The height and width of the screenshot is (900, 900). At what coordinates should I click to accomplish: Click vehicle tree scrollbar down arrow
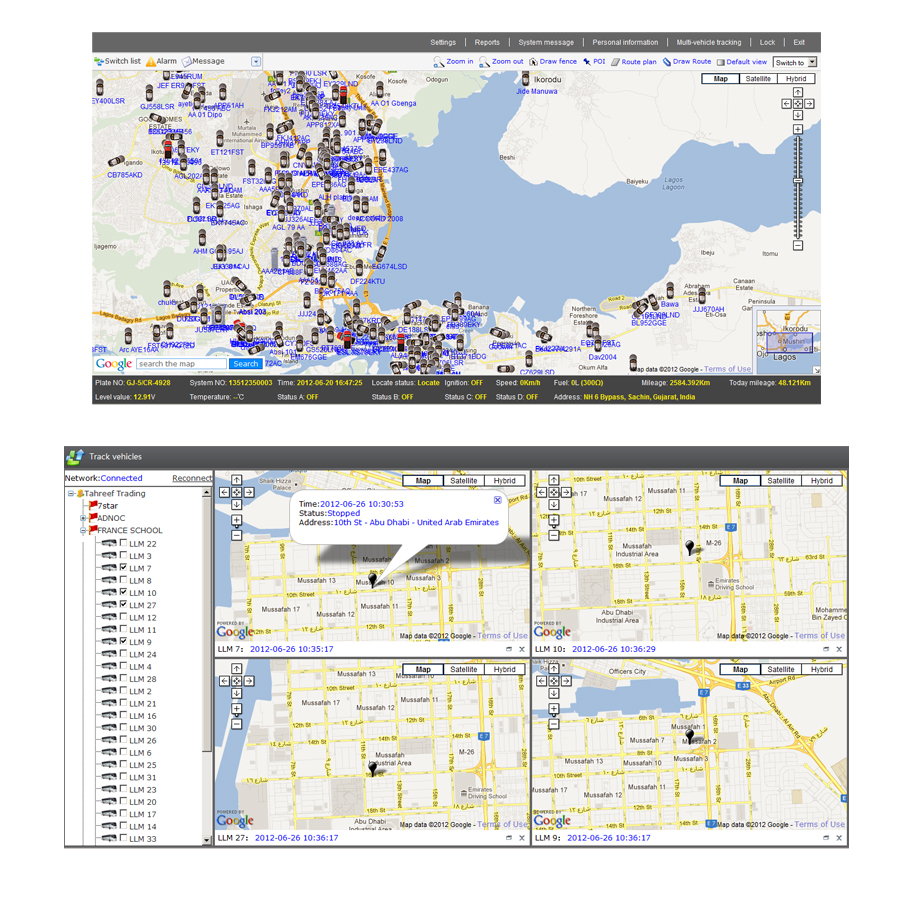click(x=207, y=840)
